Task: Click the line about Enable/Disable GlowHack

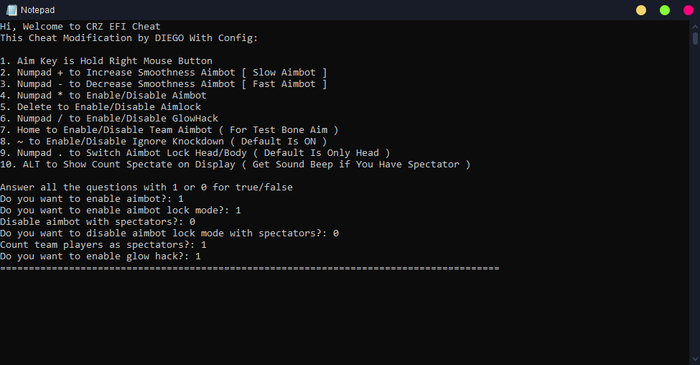Action: (109, 118)
